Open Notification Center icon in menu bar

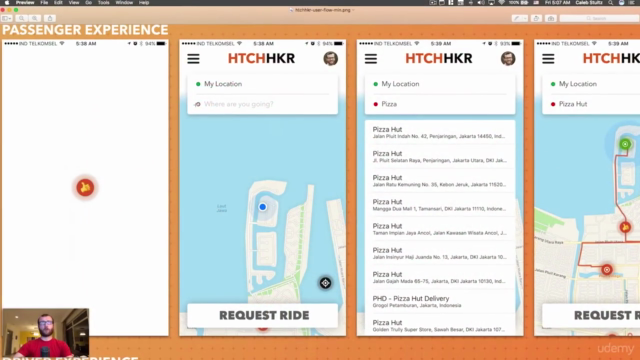(x=632, y=2)
